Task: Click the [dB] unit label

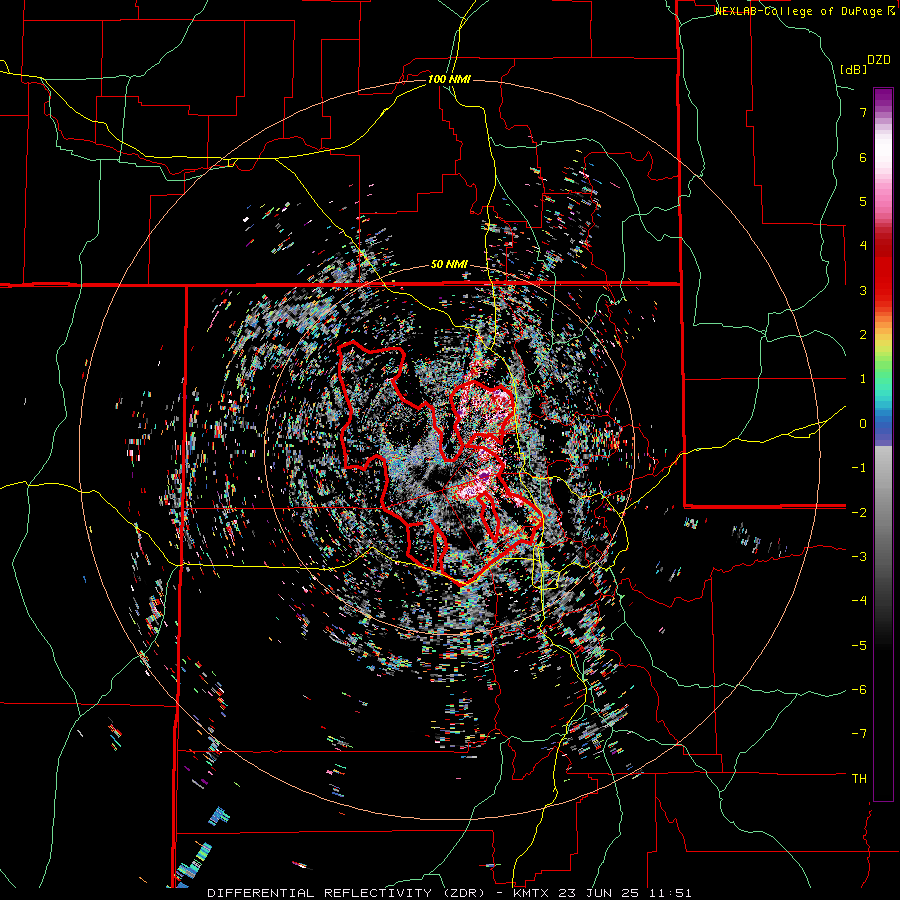Action: pos(854,69)
